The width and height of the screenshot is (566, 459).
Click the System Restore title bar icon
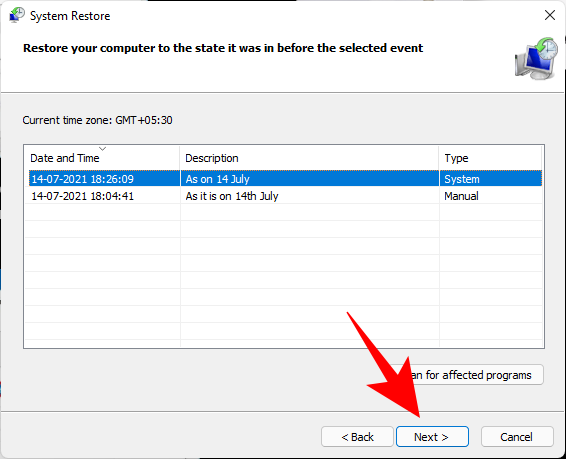pos(17,16)
